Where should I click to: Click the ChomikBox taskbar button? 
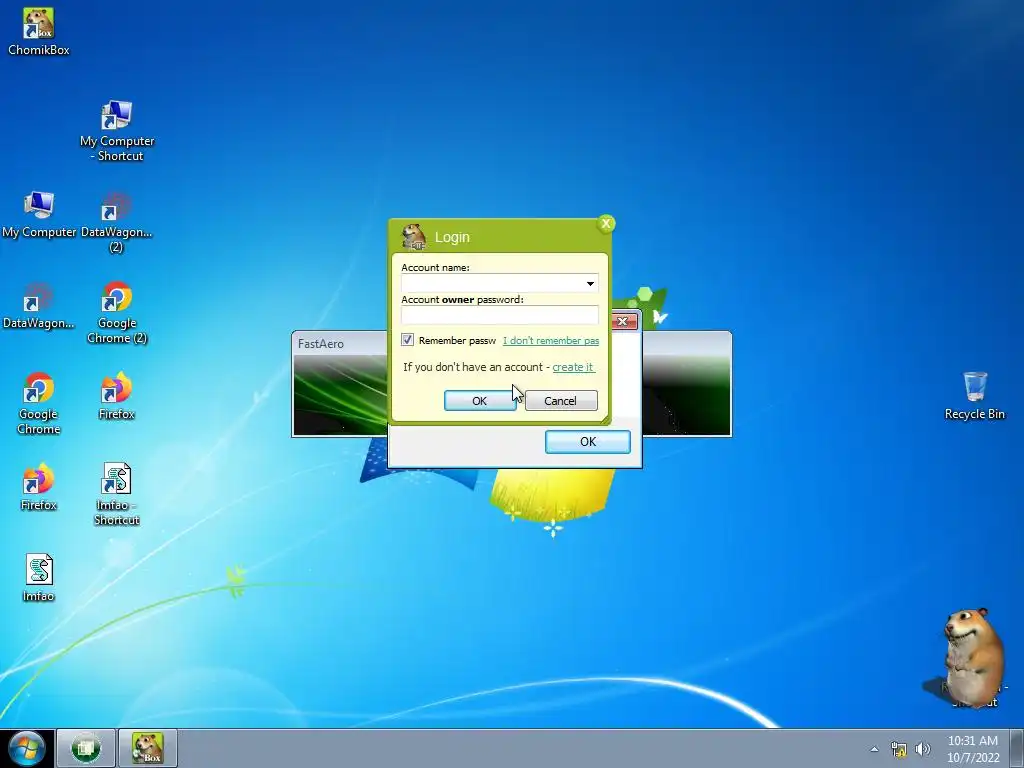point(148,748)
